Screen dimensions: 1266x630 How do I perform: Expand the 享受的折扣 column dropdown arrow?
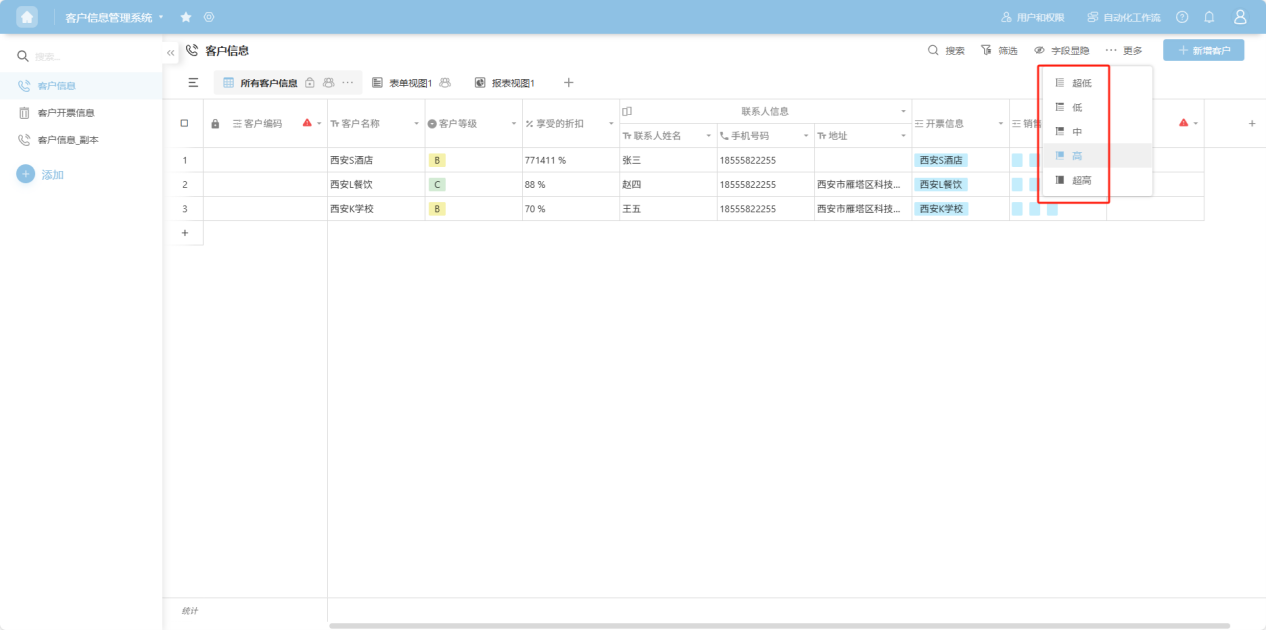coord(611,124)
